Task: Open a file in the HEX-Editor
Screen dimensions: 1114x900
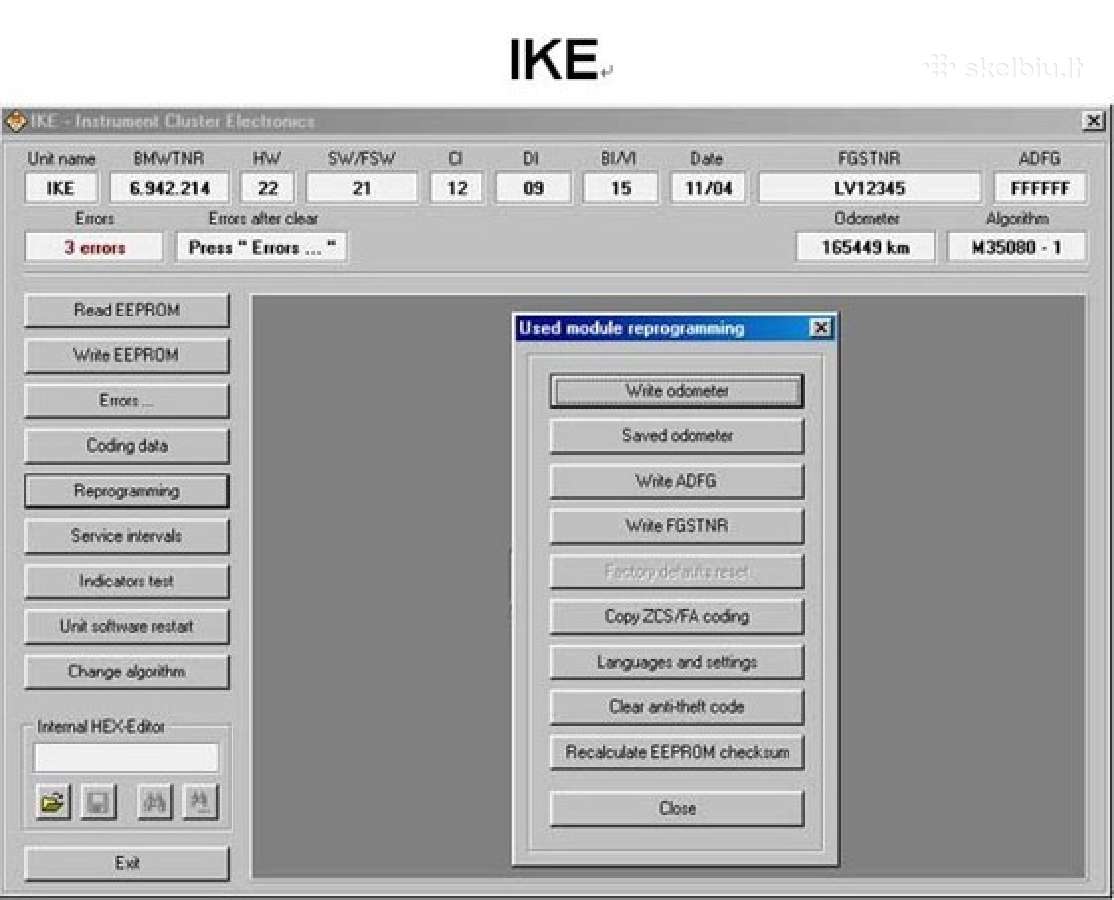Action: 53,802
